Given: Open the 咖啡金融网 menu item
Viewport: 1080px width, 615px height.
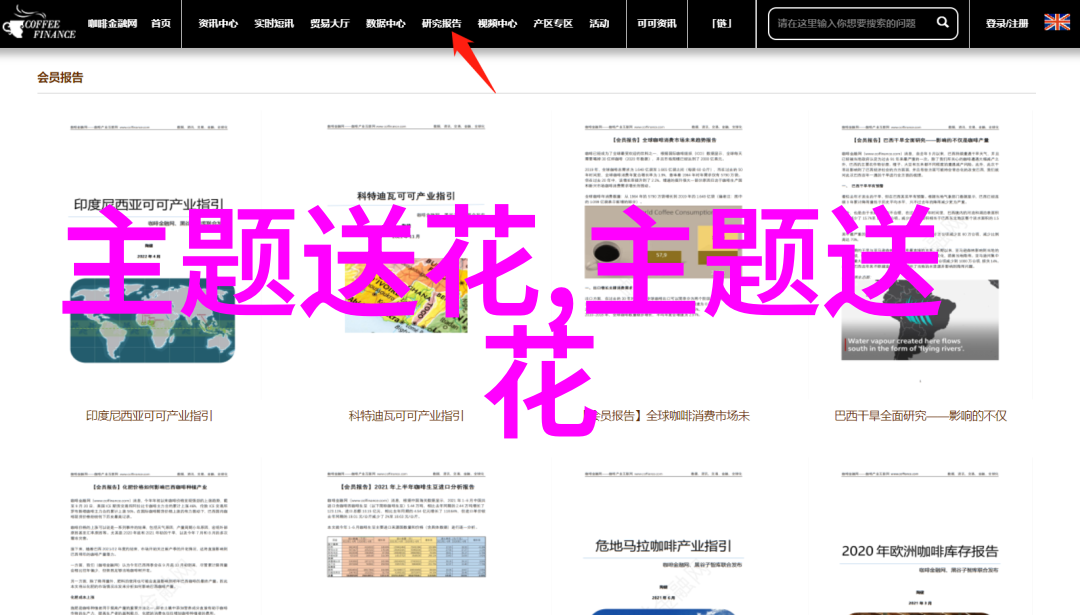Looking at the screenshot, I should pyautogui.click(x=112, y=23).
